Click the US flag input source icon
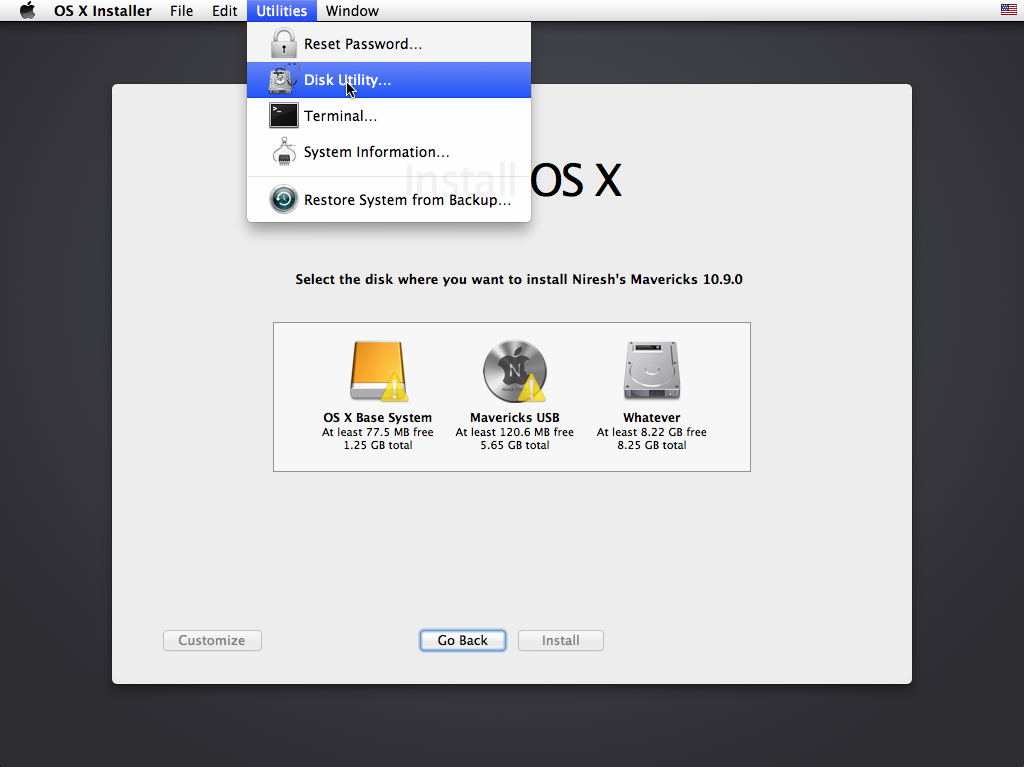This screenshot has height=767, width=1024. tap(1008, 10)
